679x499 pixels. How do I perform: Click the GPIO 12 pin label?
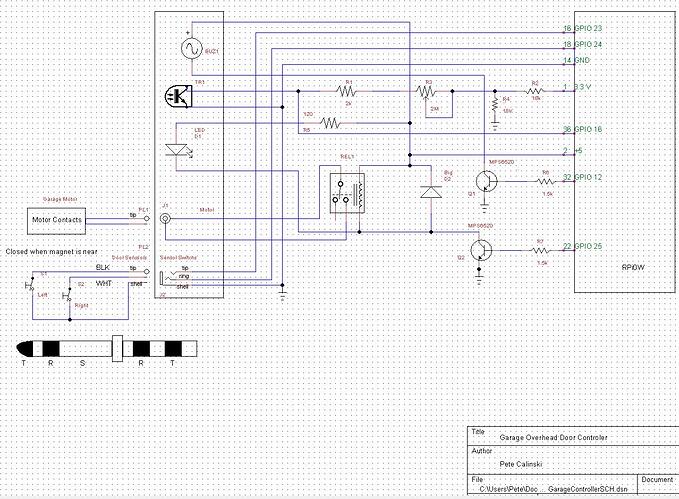click(x=588, y=177)
